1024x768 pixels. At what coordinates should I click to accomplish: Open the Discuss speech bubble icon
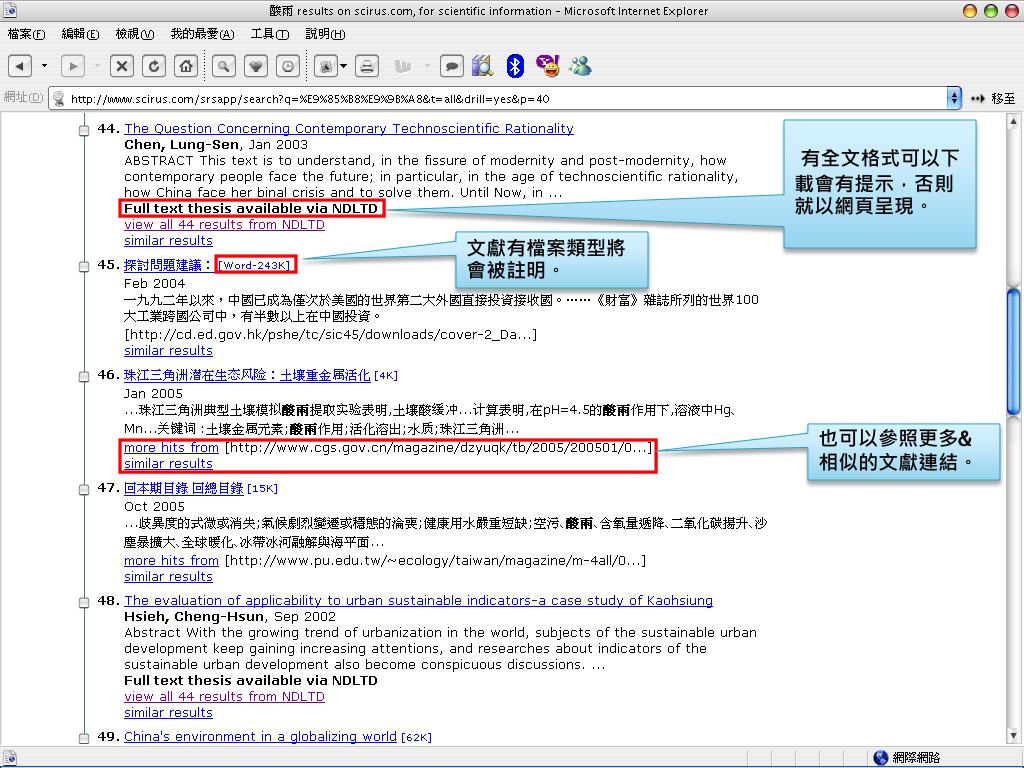[451, 66]
